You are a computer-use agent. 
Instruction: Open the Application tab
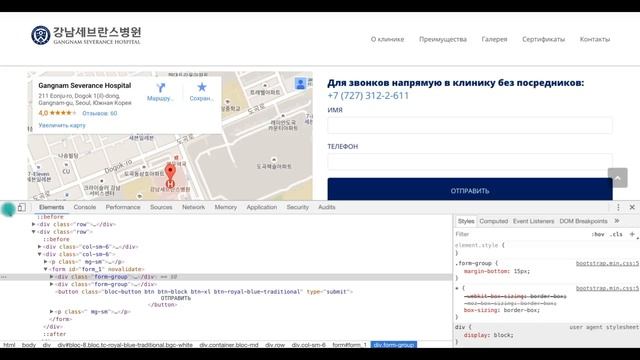pyautogui.click(x=262, y=207)
